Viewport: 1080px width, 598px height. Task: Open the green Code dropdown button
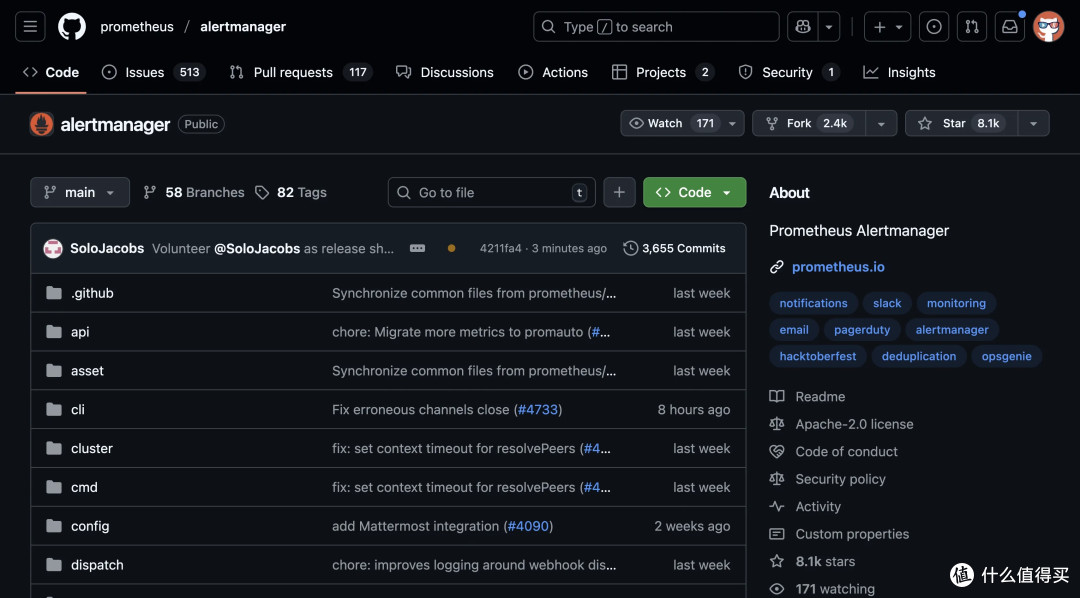coord(694,192)
